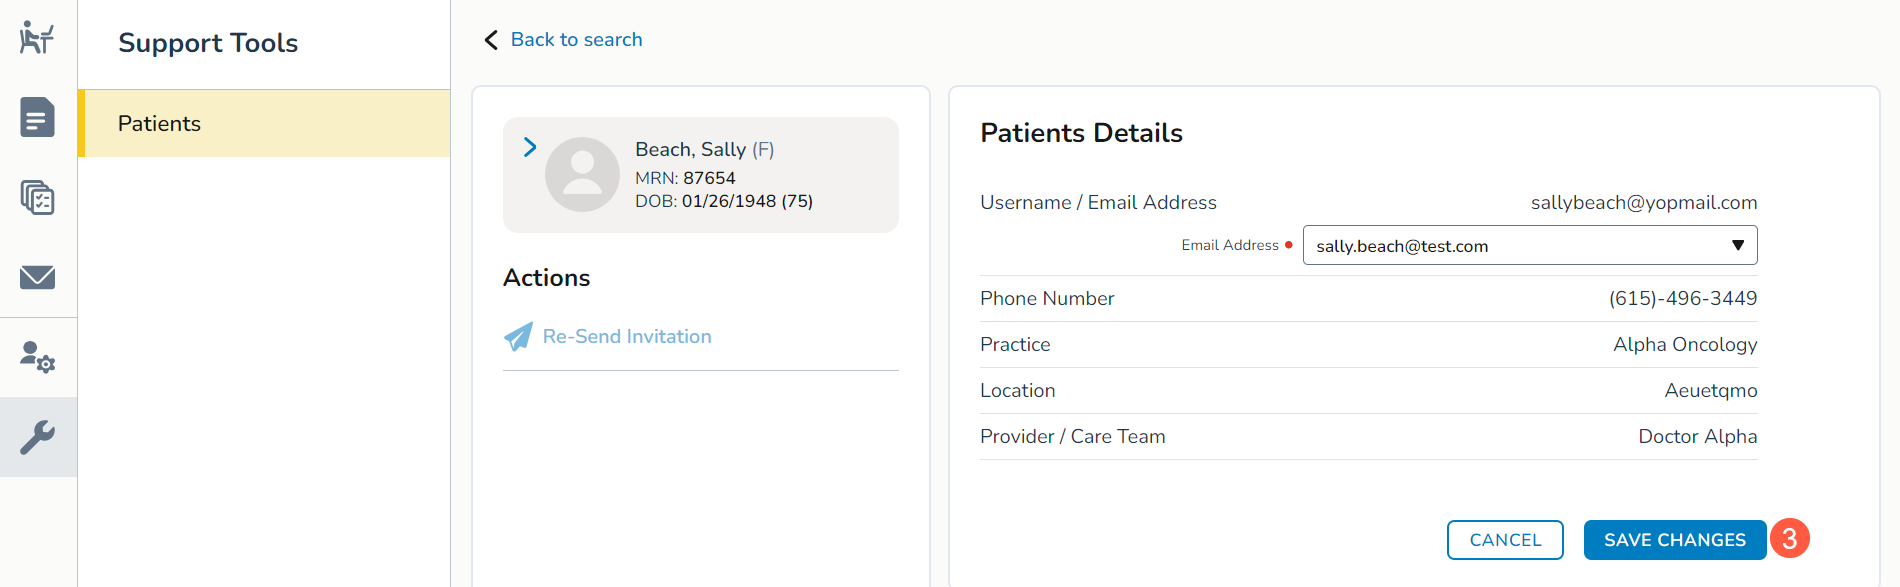
Task: Click Sally Beach's avatar placeholder
Action: click(x=582, y=174)
